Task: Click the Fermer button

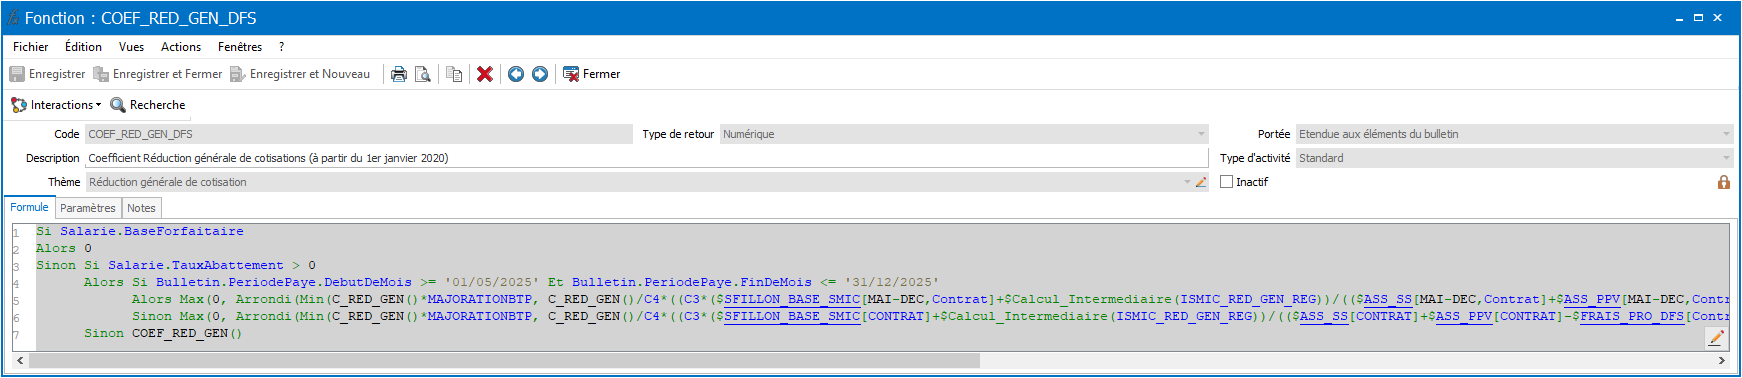Action: tap(591, 74)
